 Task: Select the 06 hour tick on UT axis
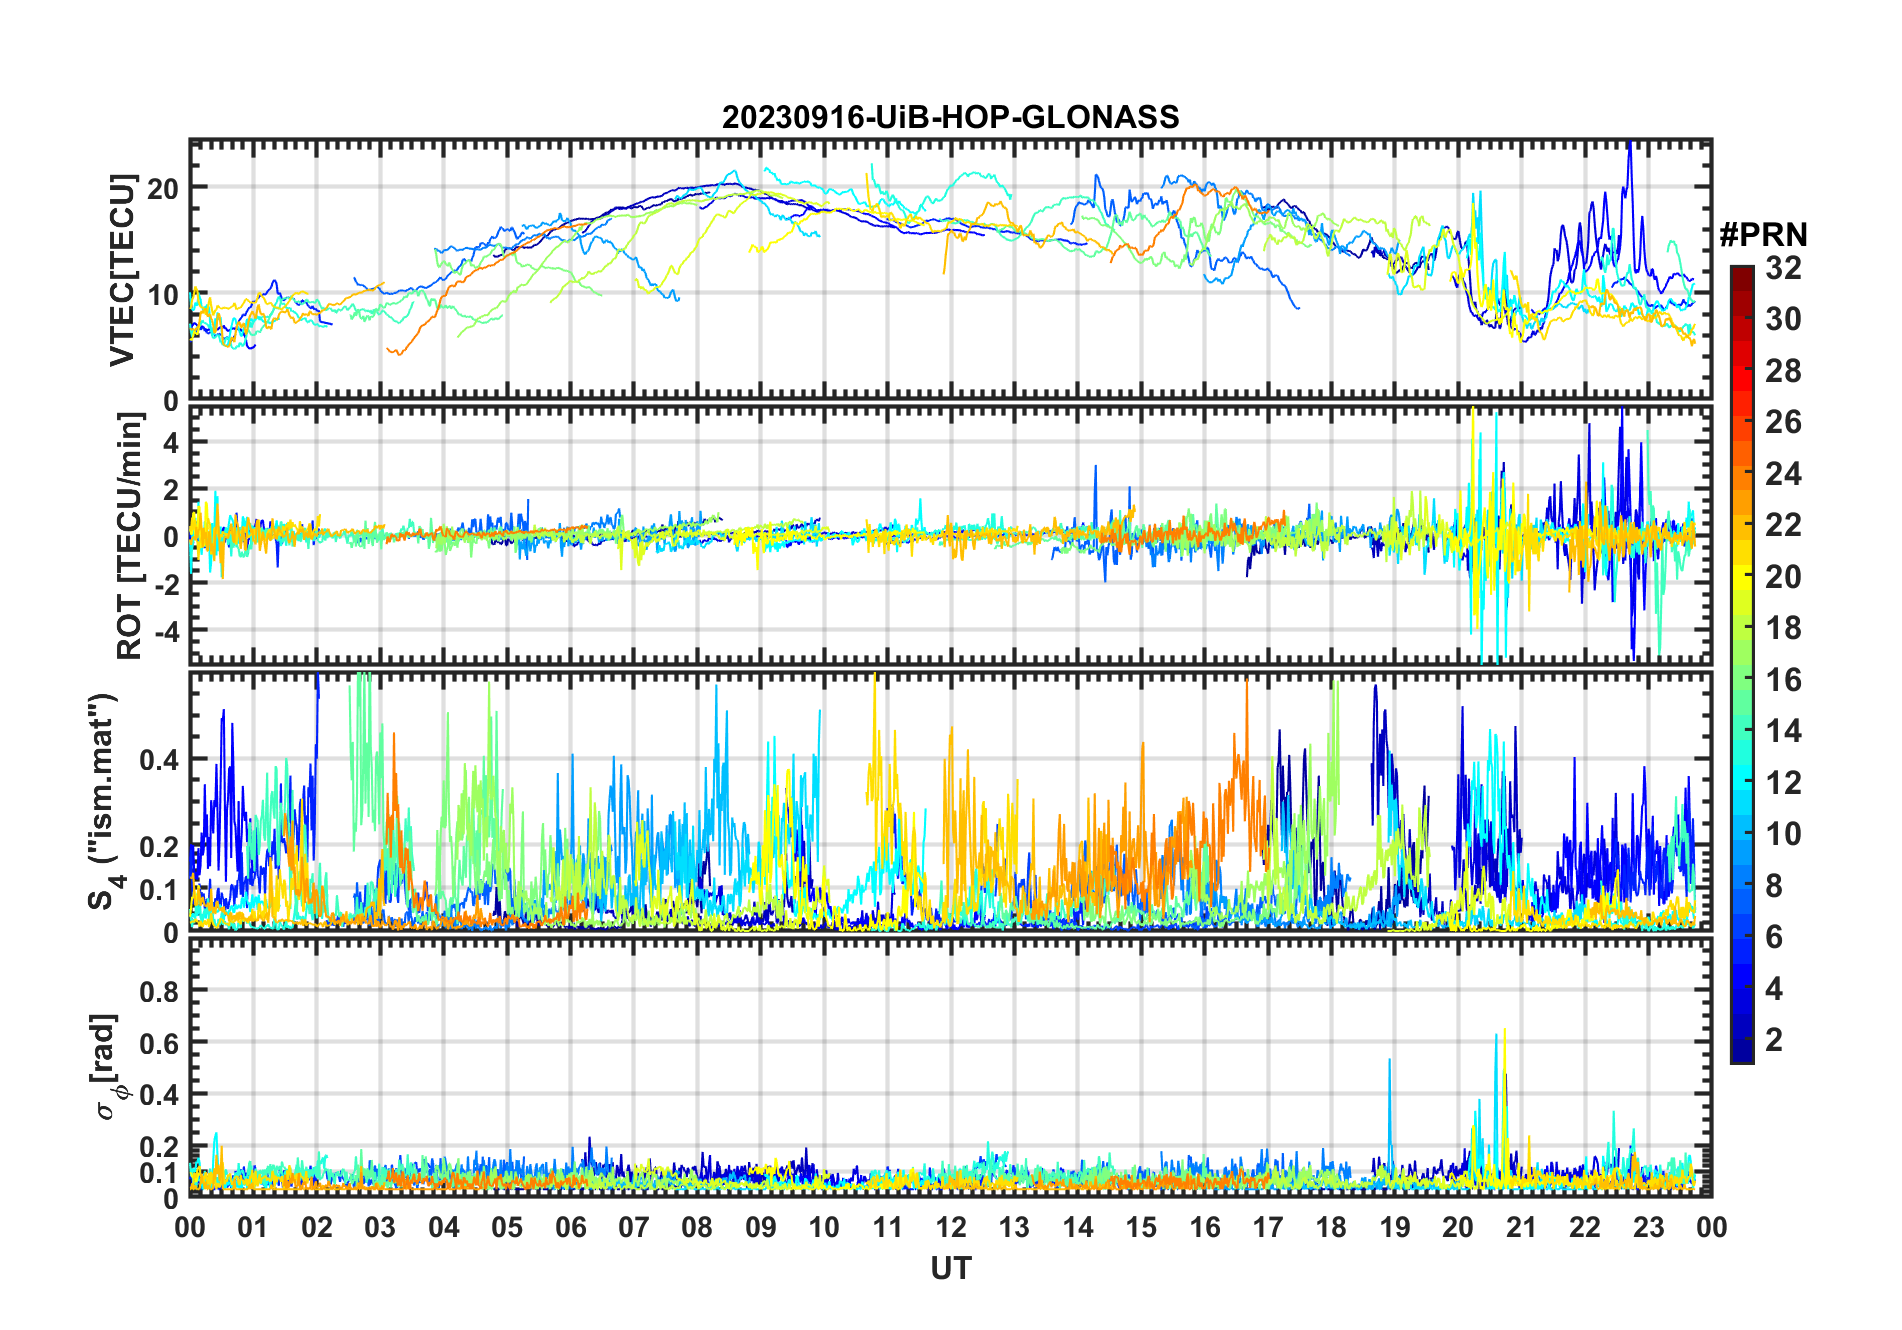tap(570, 1227)
